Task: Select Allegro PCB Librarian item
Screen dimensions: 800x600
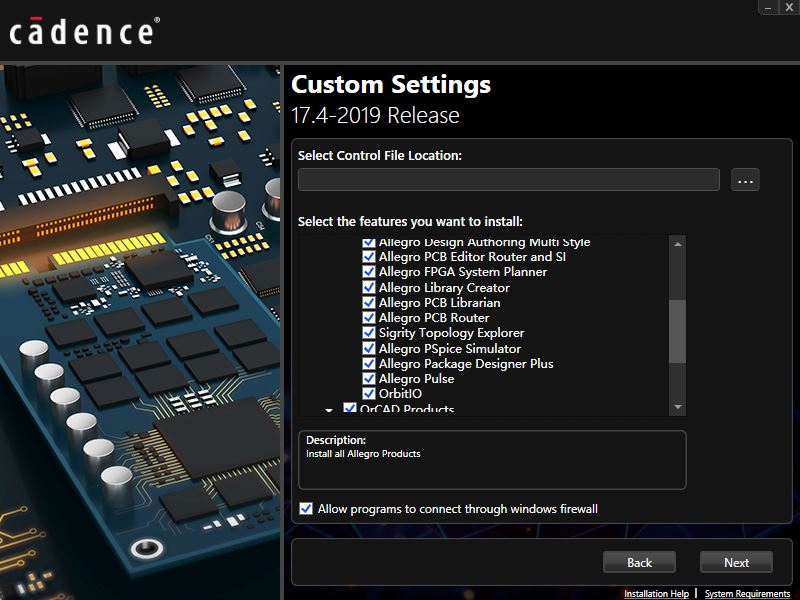Action: [x=439, y=303]
